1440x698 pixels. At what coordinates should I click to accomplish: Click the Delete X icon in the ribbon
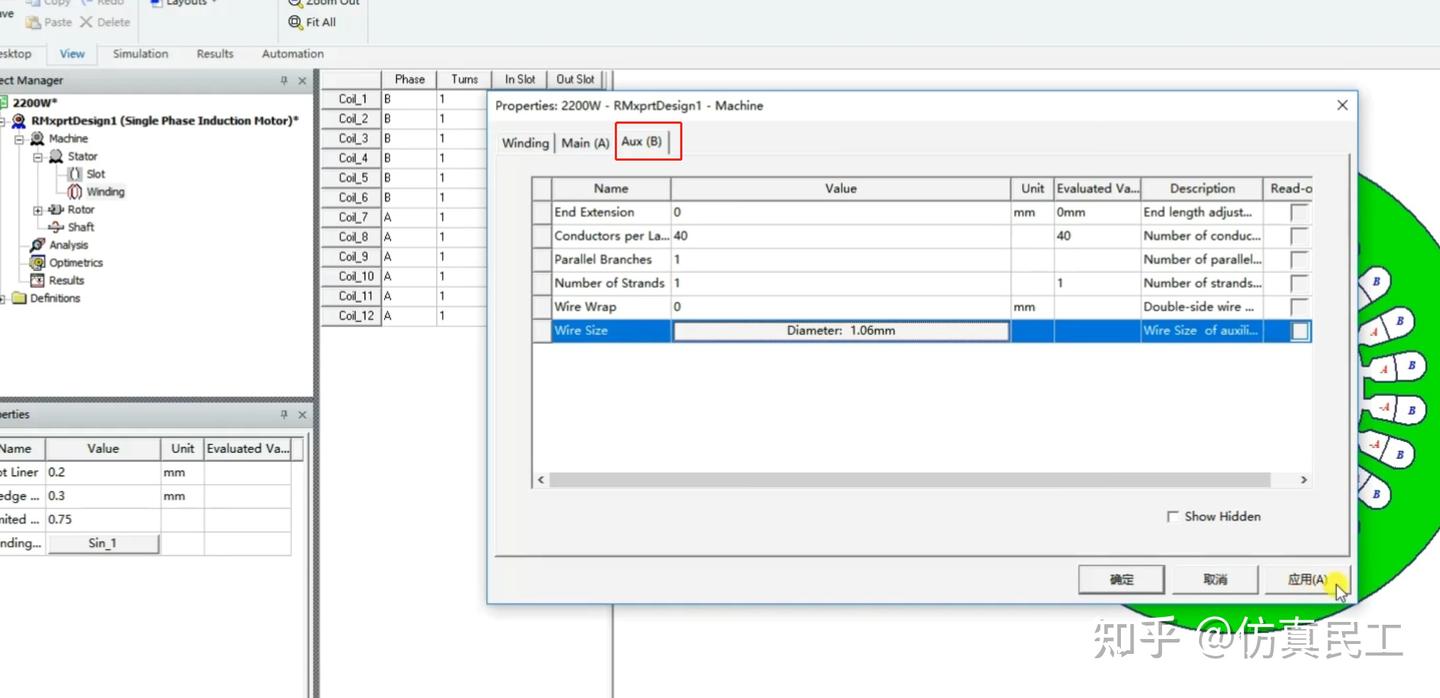[85, 22]
